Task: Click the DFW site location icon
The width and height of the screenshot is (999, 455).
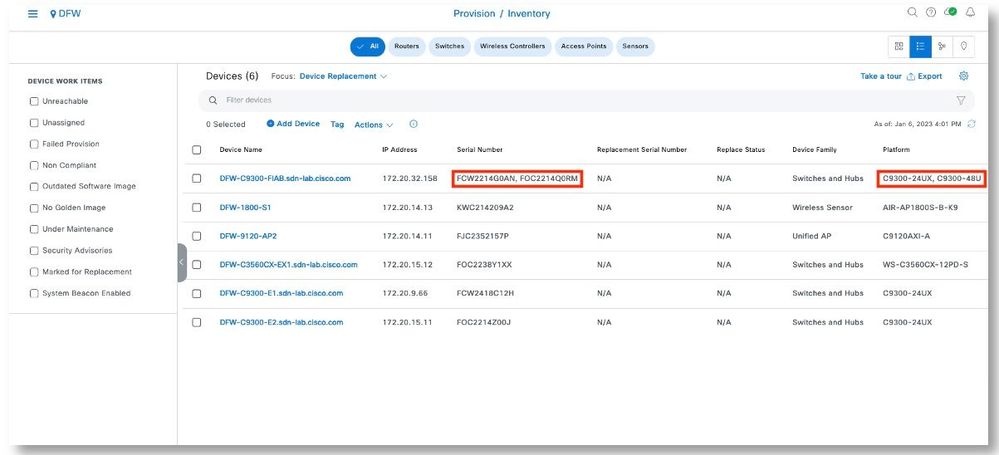Action: 53,13
